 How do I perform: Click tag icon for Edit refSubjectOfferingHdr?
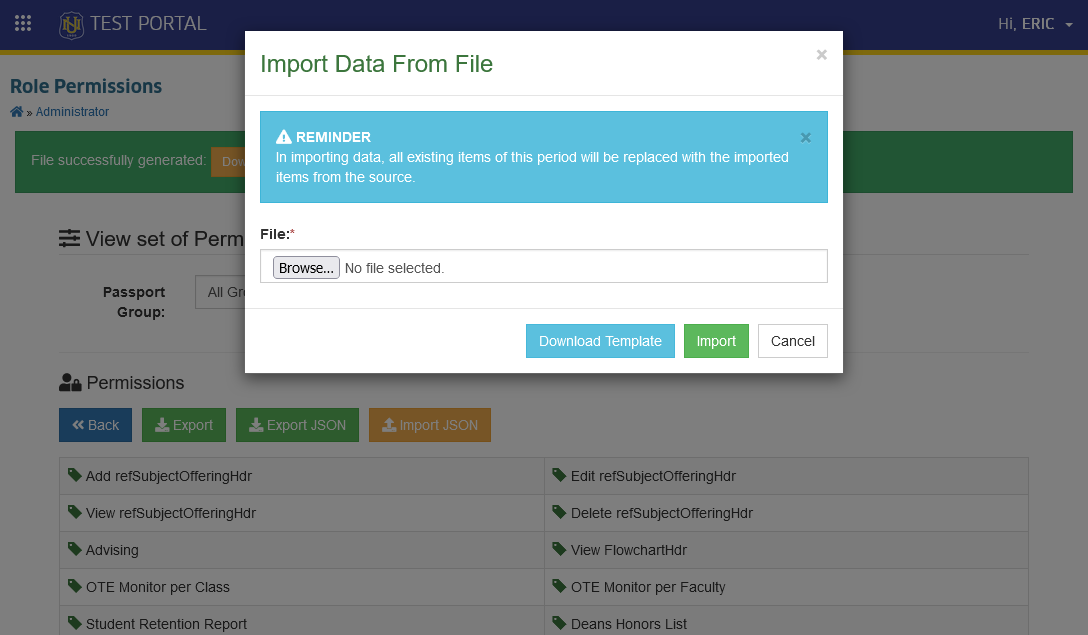point(559,475)
